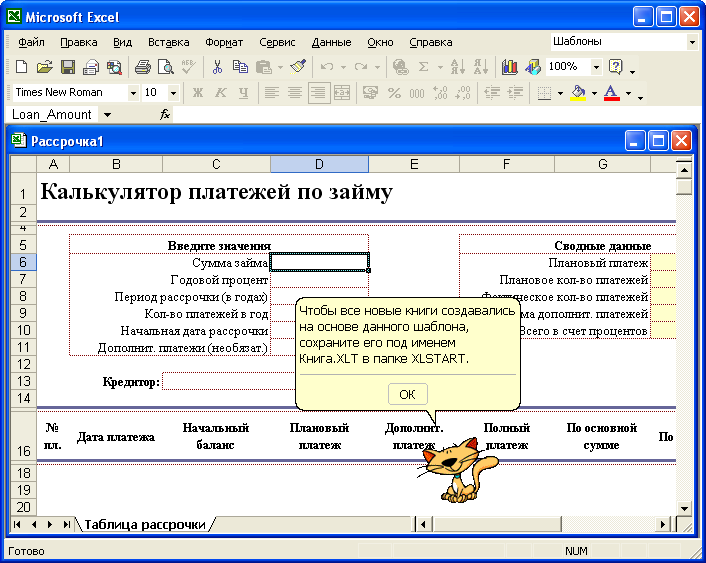
Task: Go to last sheet navigation arrow
Action: 67,524
